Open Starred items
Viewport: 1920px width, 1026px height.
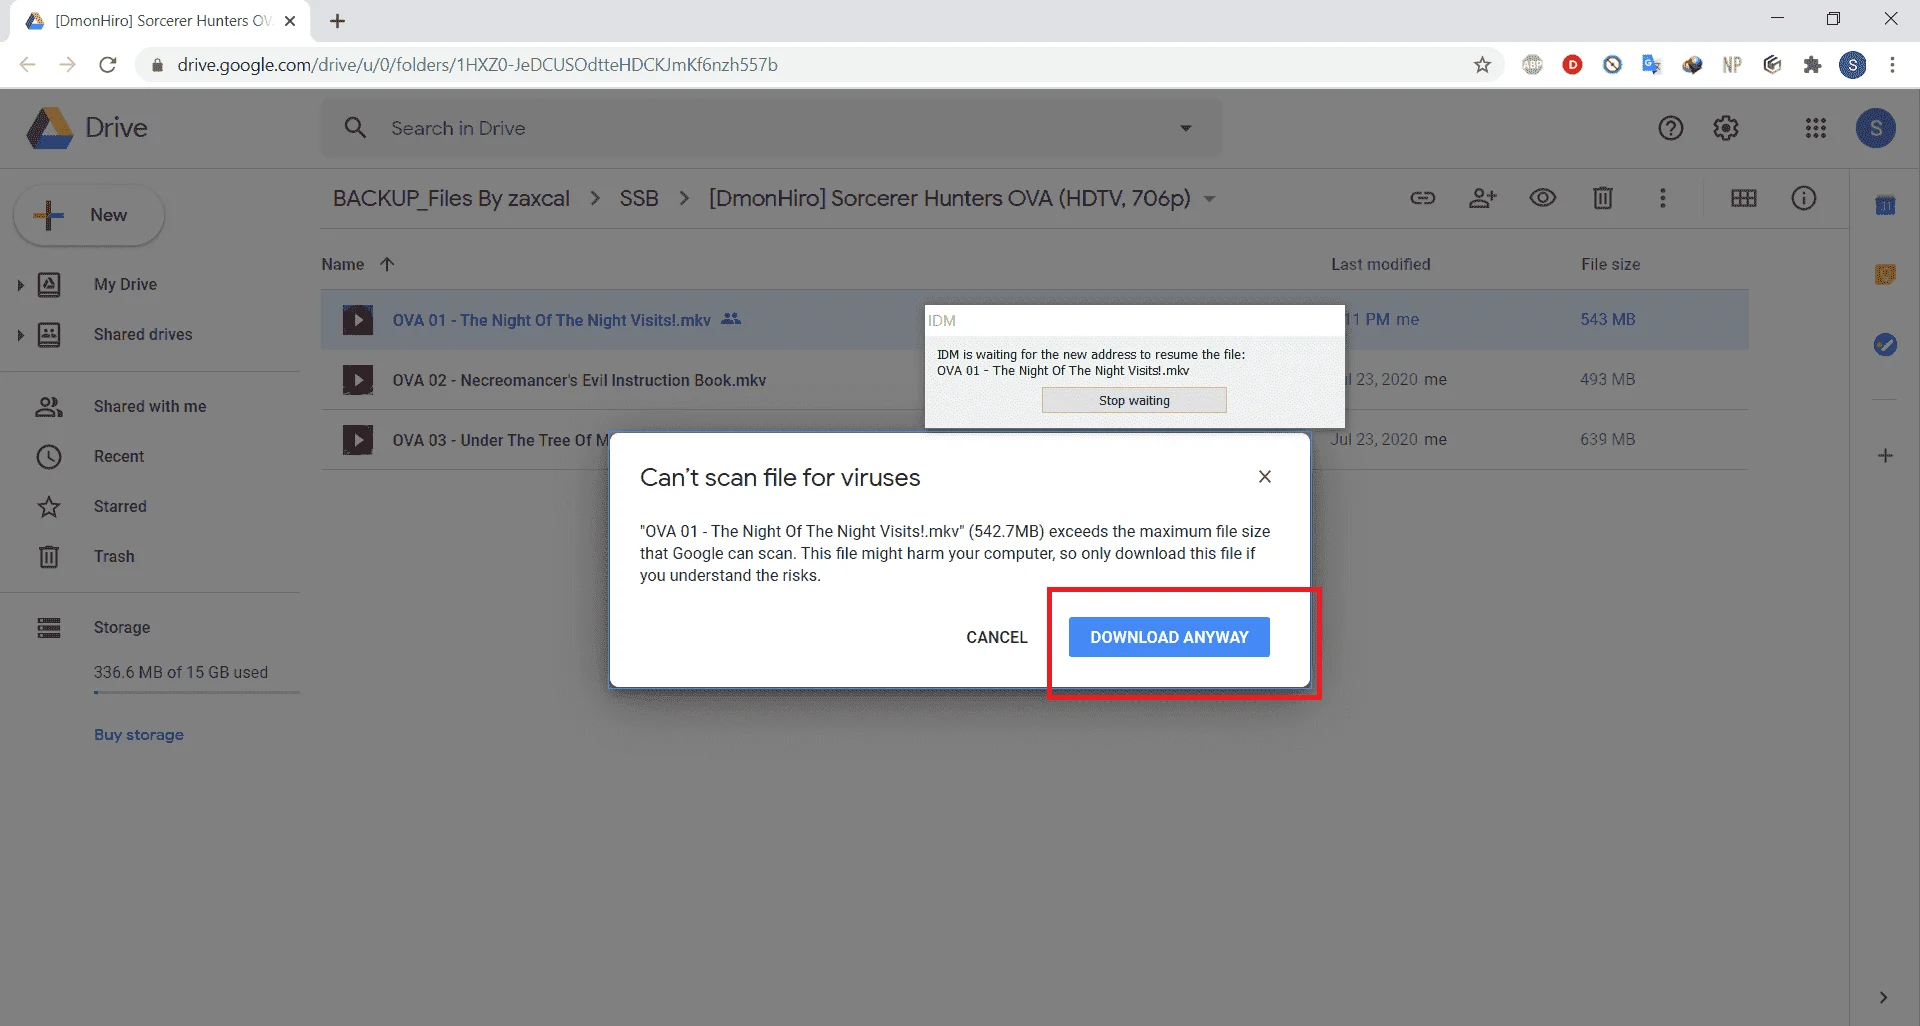tap(120, 506)
